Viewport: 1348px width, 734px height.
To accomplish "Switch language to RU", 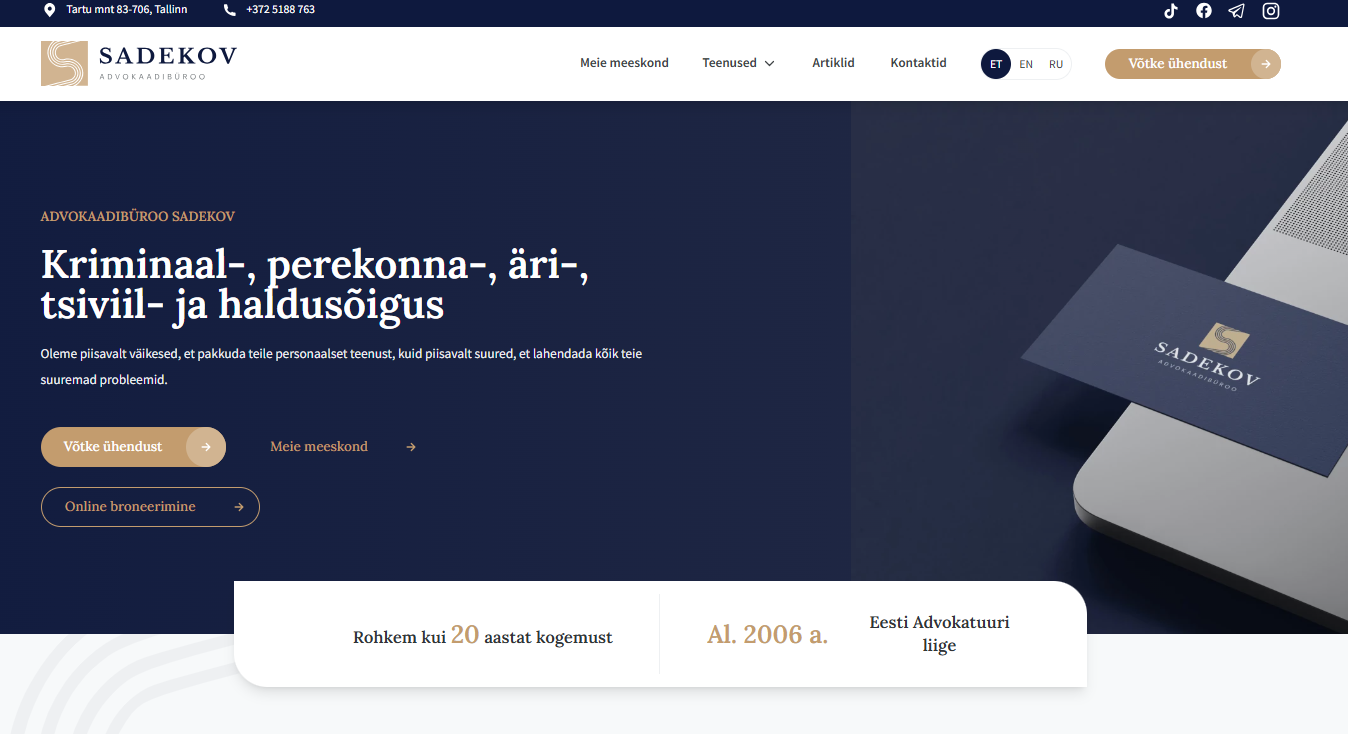I will click(x=1056, y=64).
